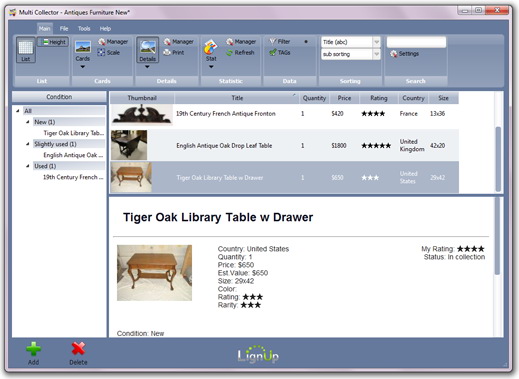
Task: Collapse the All tree node
Action: 18,111
